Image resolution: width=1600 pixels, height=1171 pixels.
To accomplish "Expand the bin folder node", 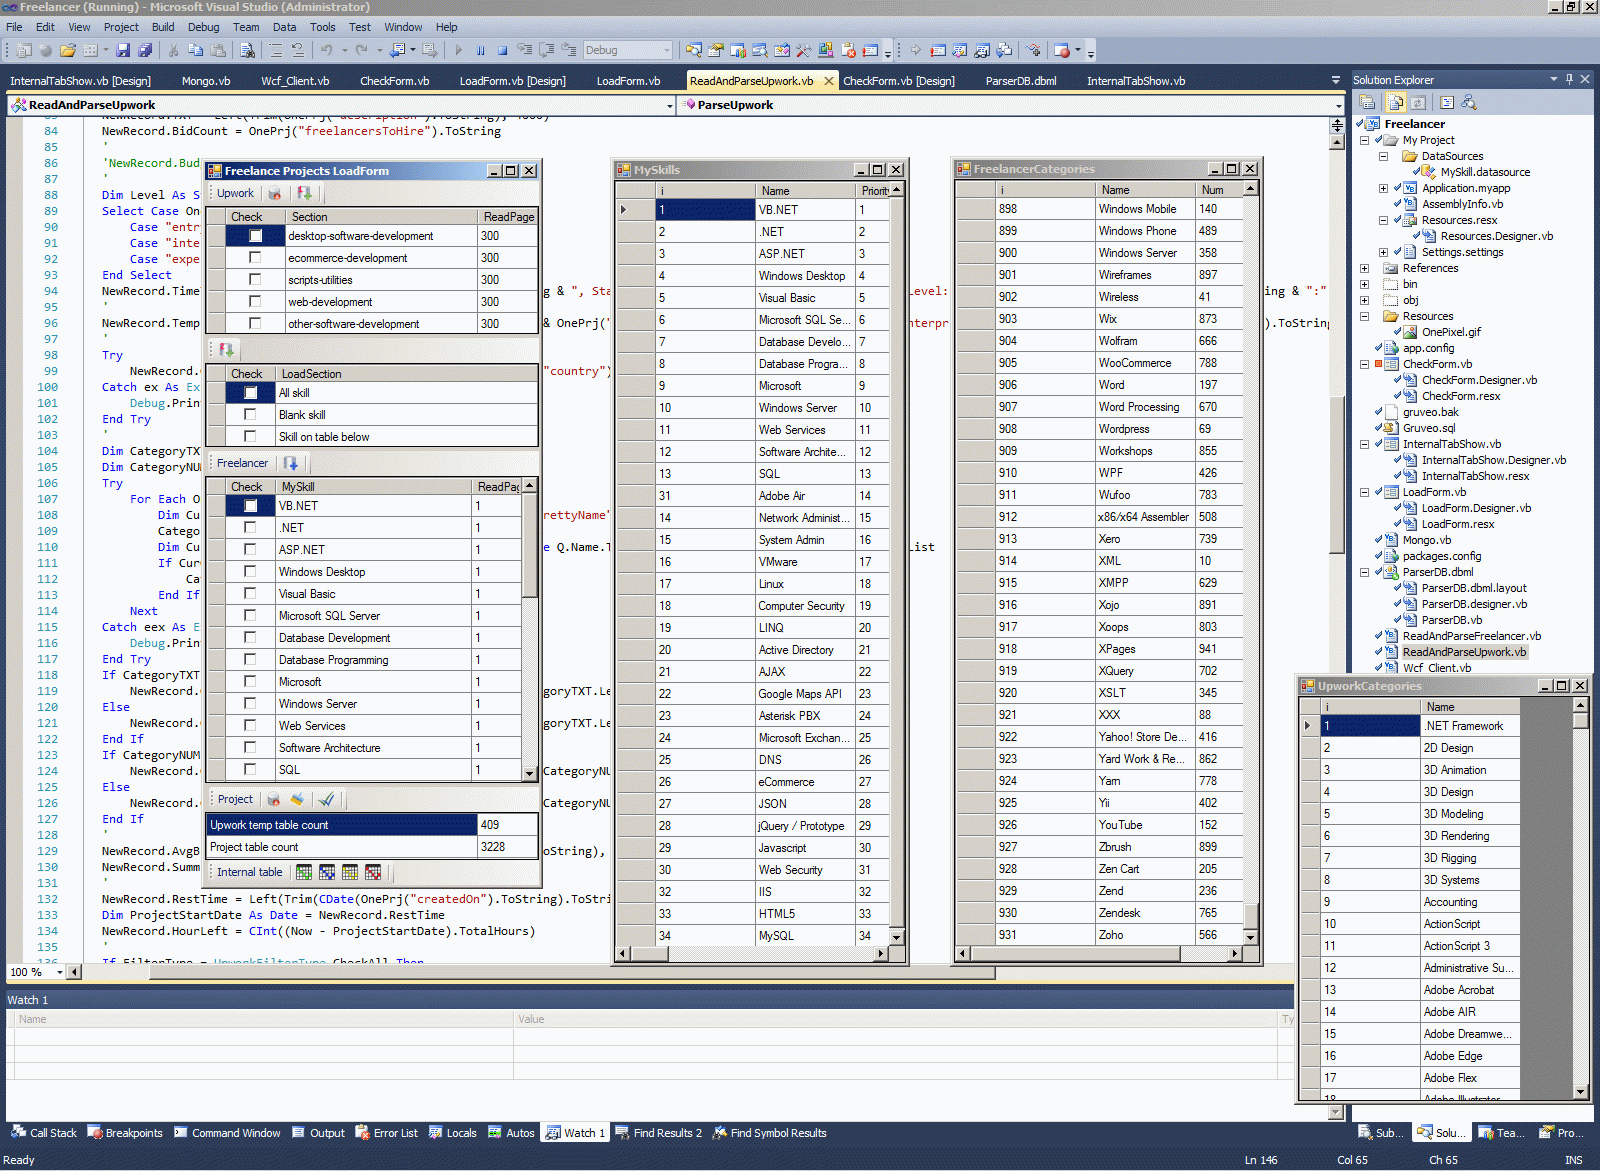I will [1364, 285].
